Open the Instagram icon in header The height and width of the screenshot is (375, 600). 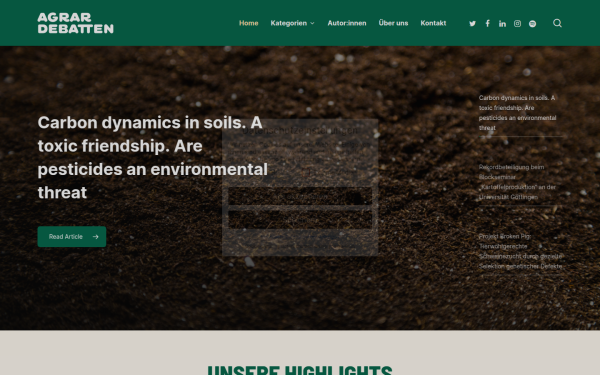point(517,23)
